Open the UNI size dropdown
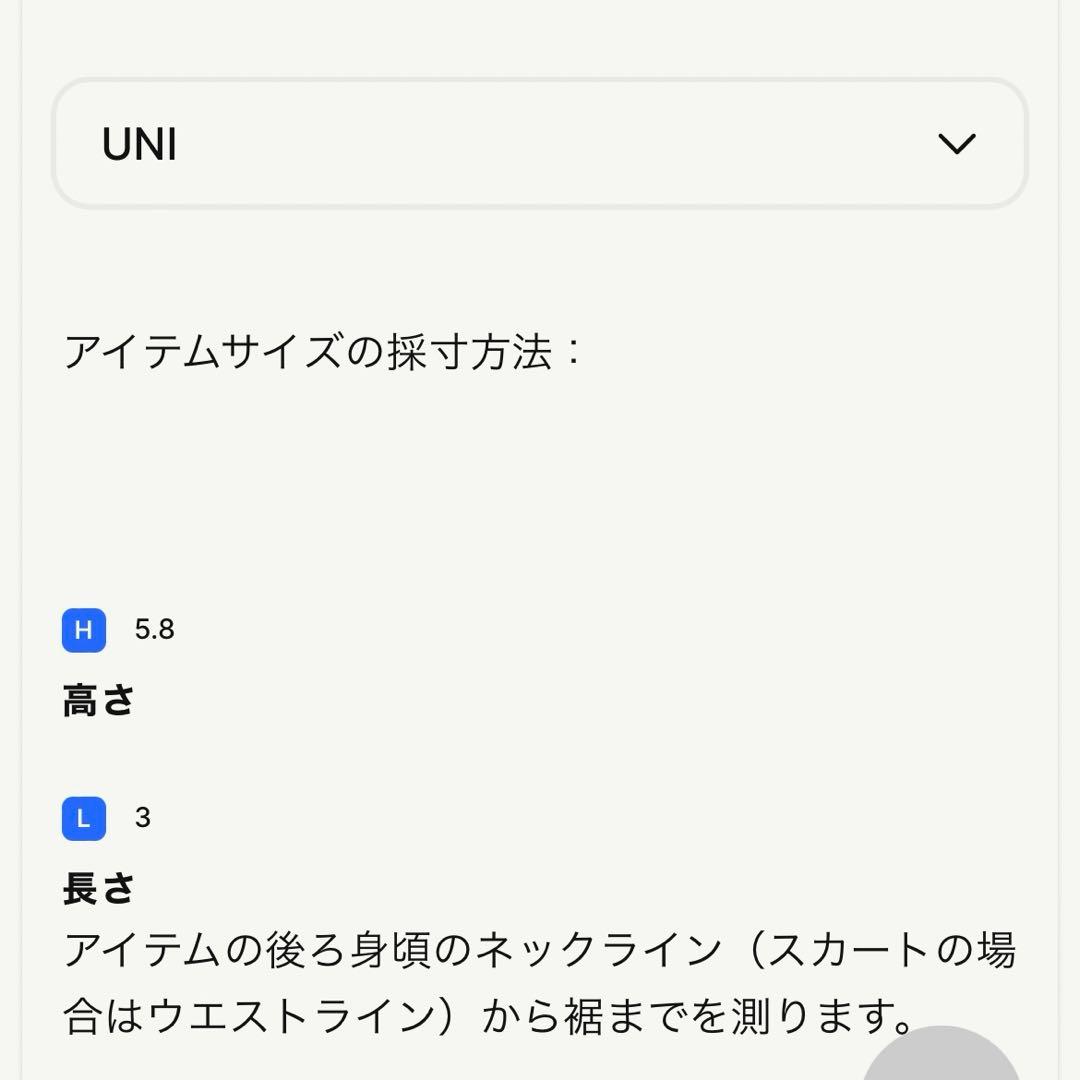Screen dimensions: 1080x1080 coord(540,144)
